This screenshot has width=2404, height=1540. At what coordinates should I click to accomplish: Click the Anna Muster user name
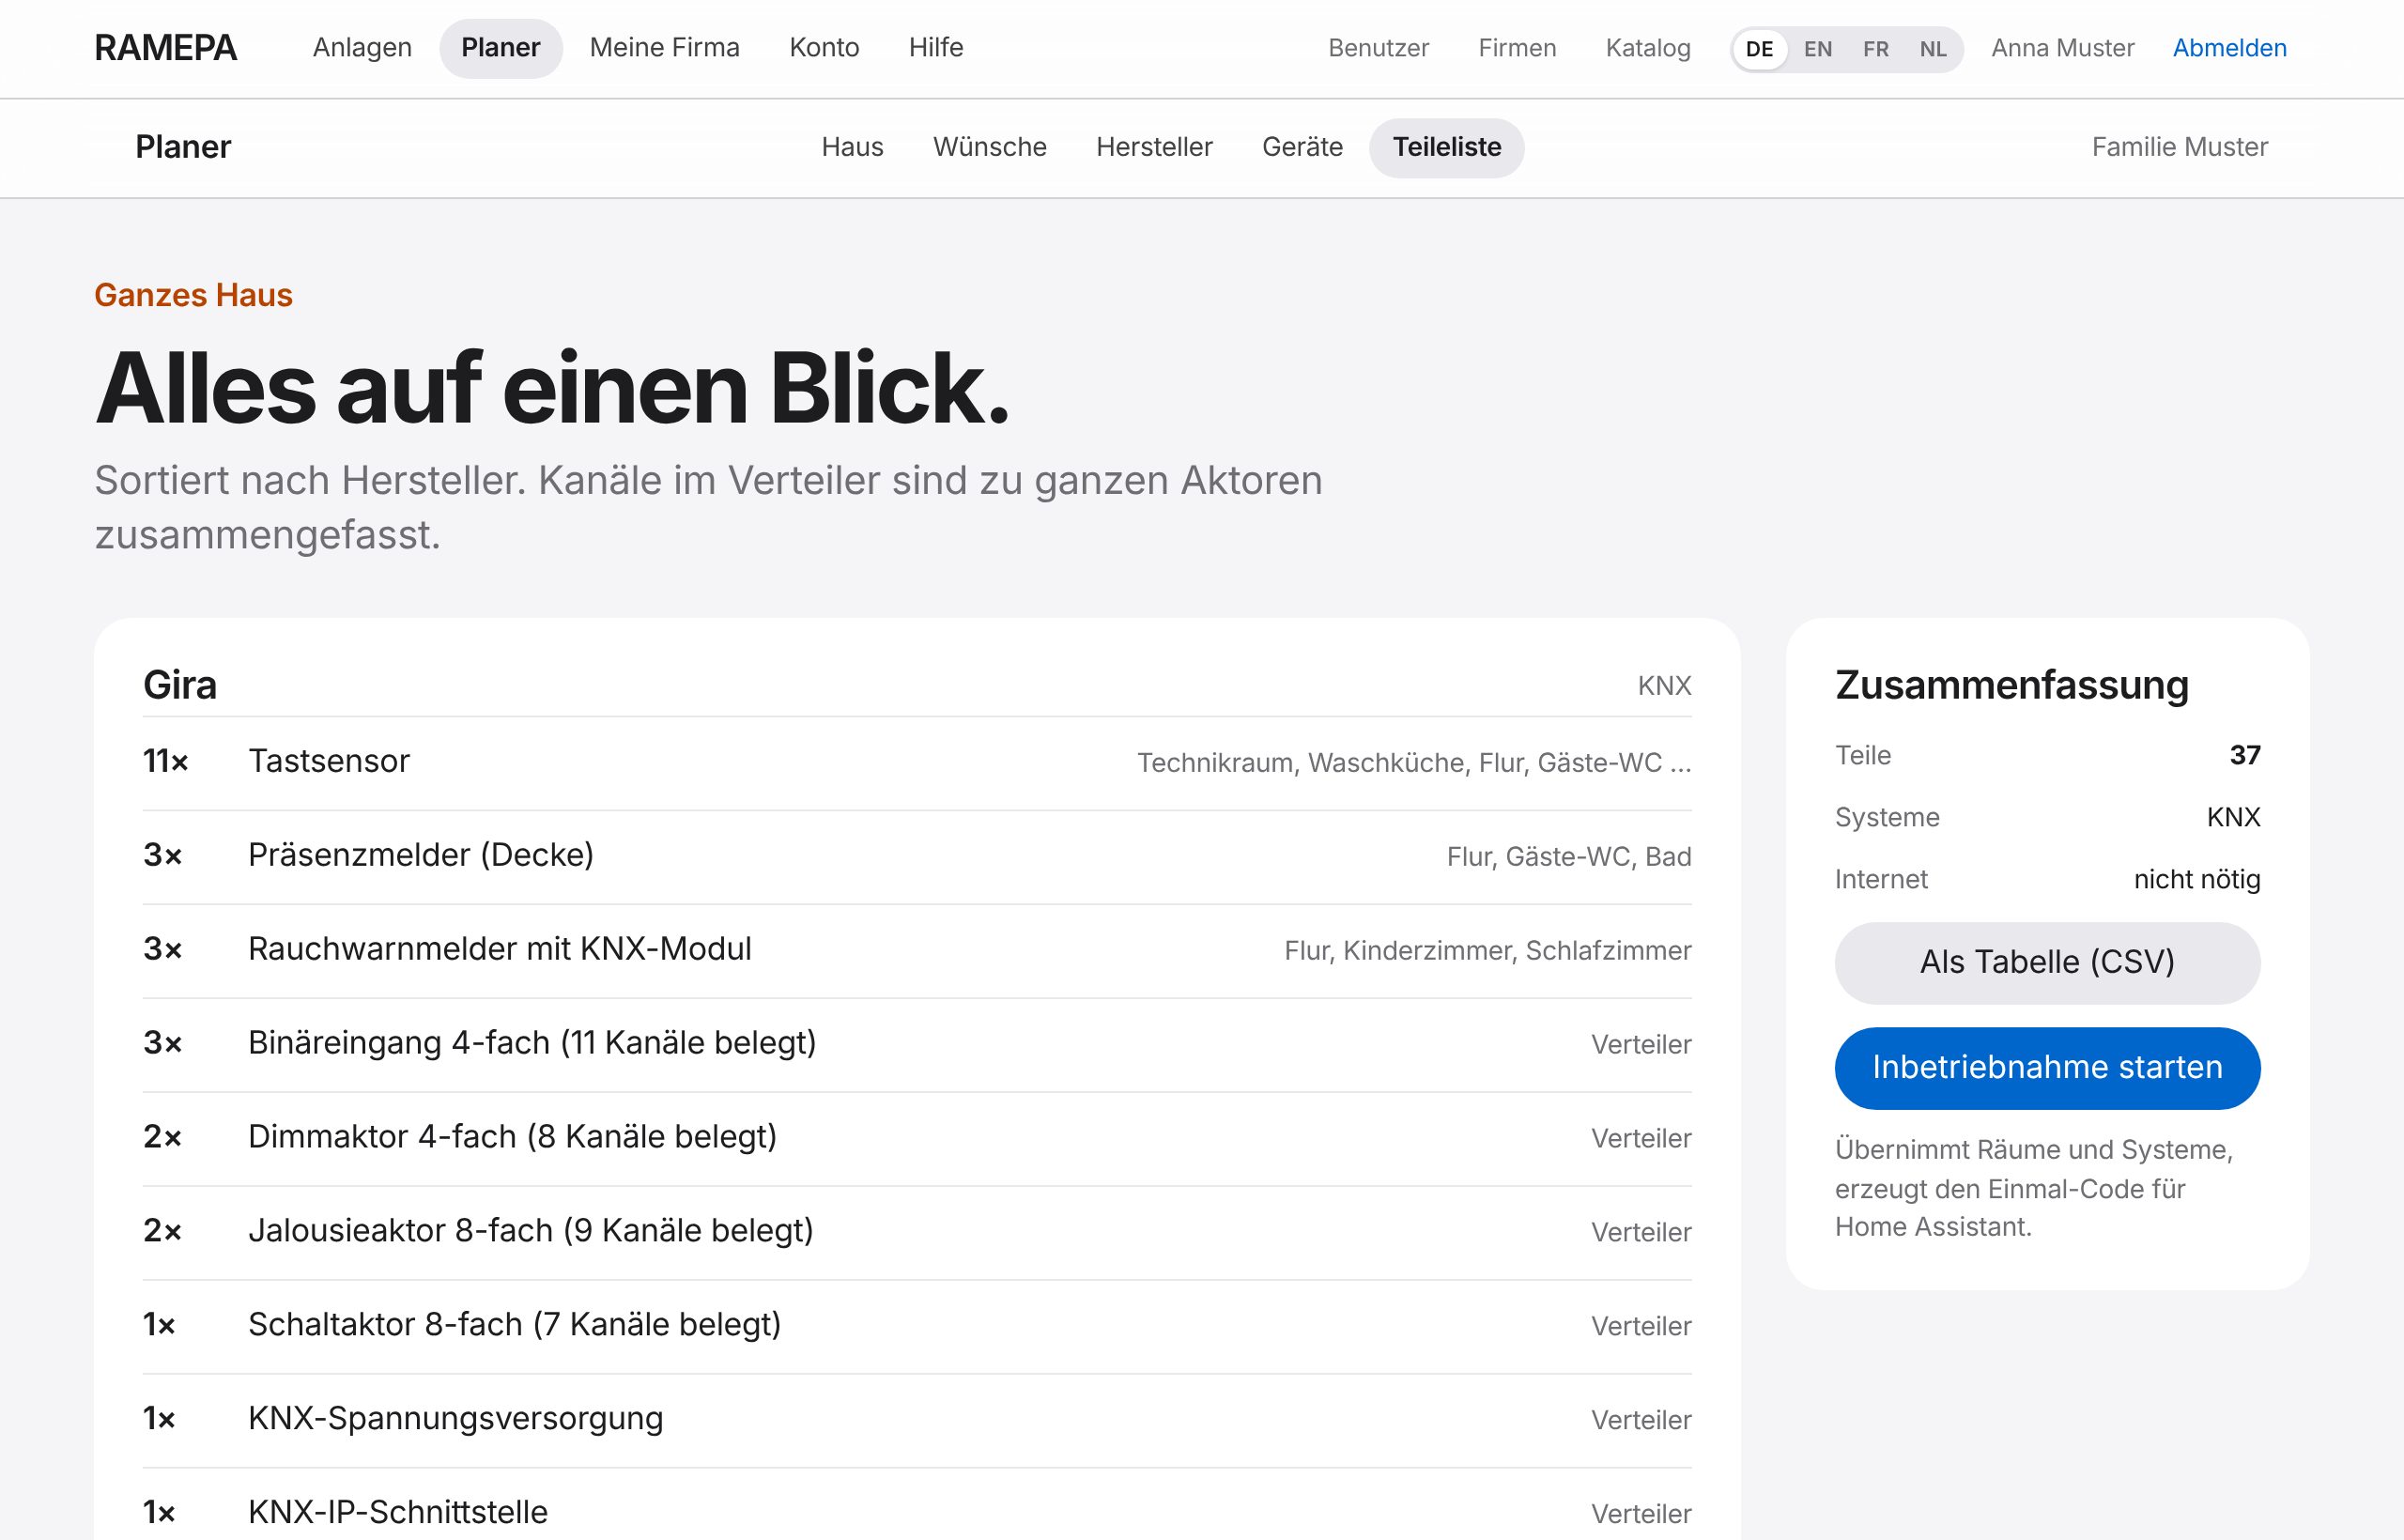pyautogui.click(x=2063, y=48)
